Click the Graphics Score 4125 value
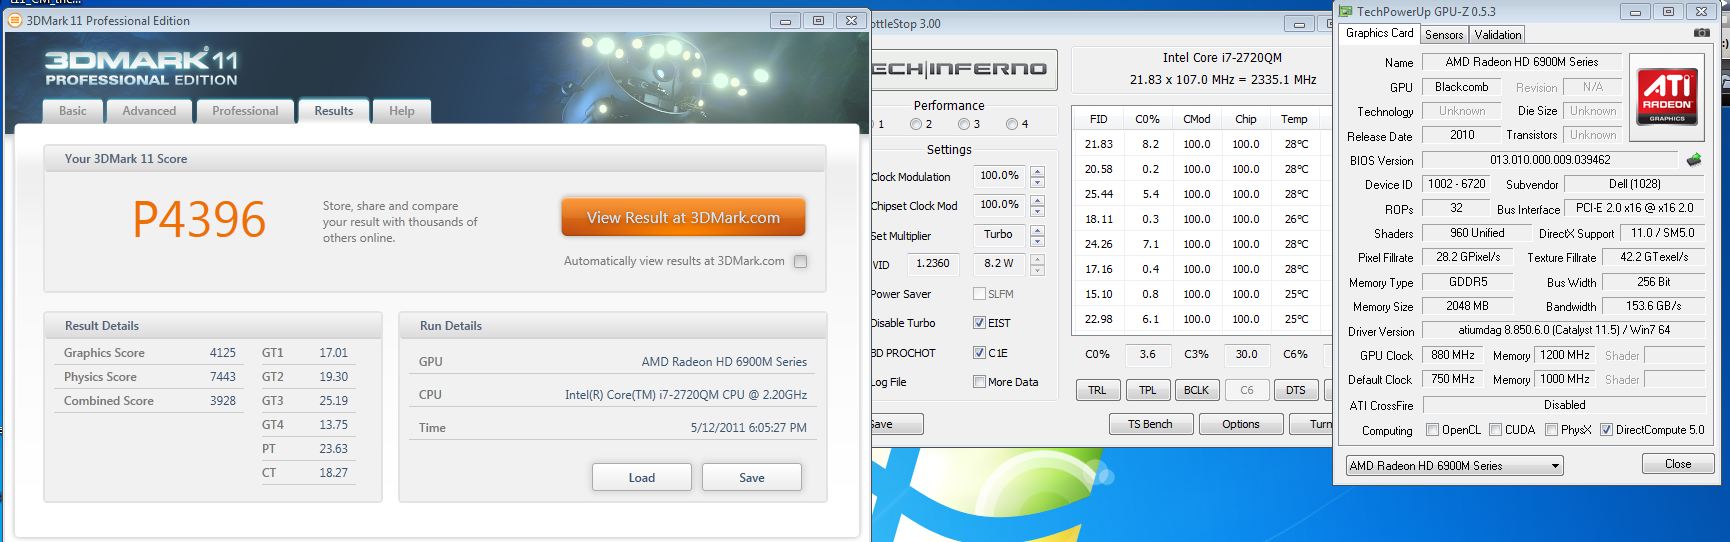Screen dimensions: 1730x542 pyautogui.click(x=223, y=353)
